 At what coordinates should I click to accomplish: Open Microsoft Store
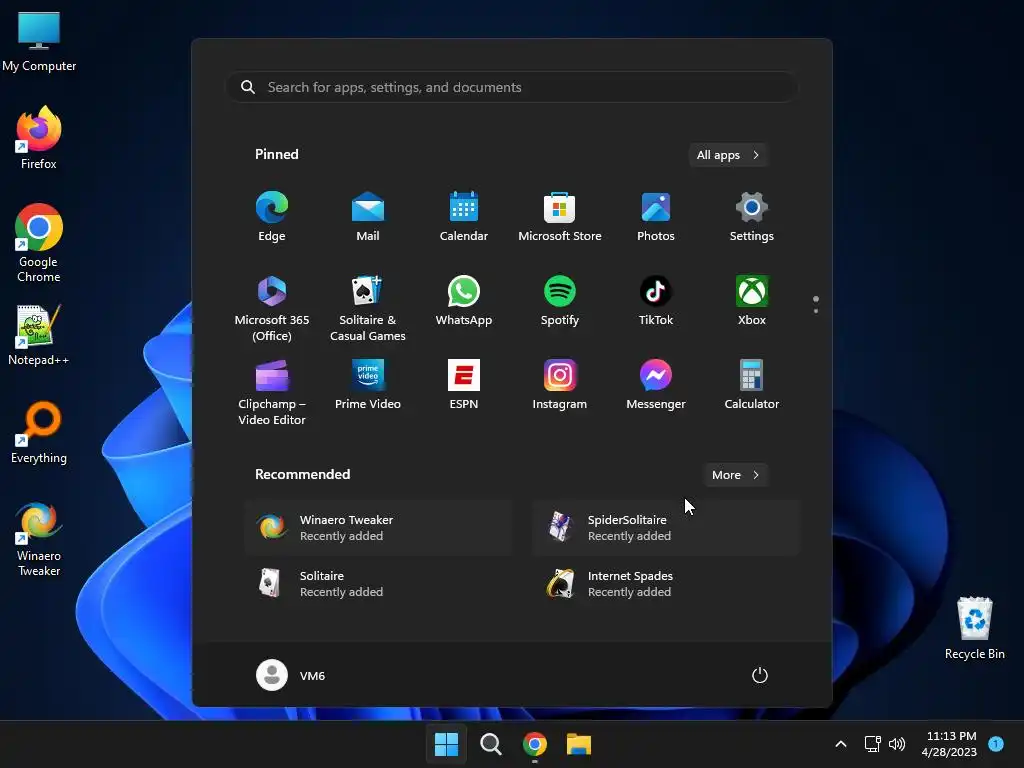click(x=560, y=217)
